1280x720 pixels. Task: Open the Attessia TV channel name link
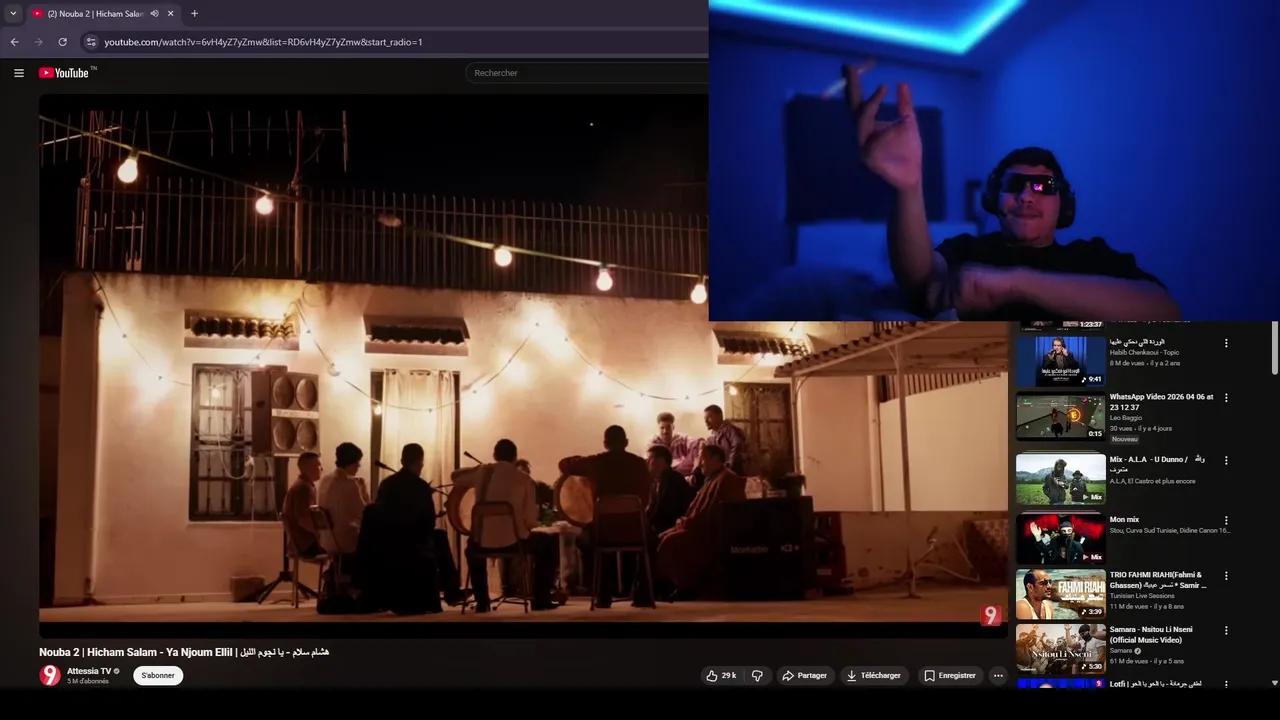click(x=89, y=671)
